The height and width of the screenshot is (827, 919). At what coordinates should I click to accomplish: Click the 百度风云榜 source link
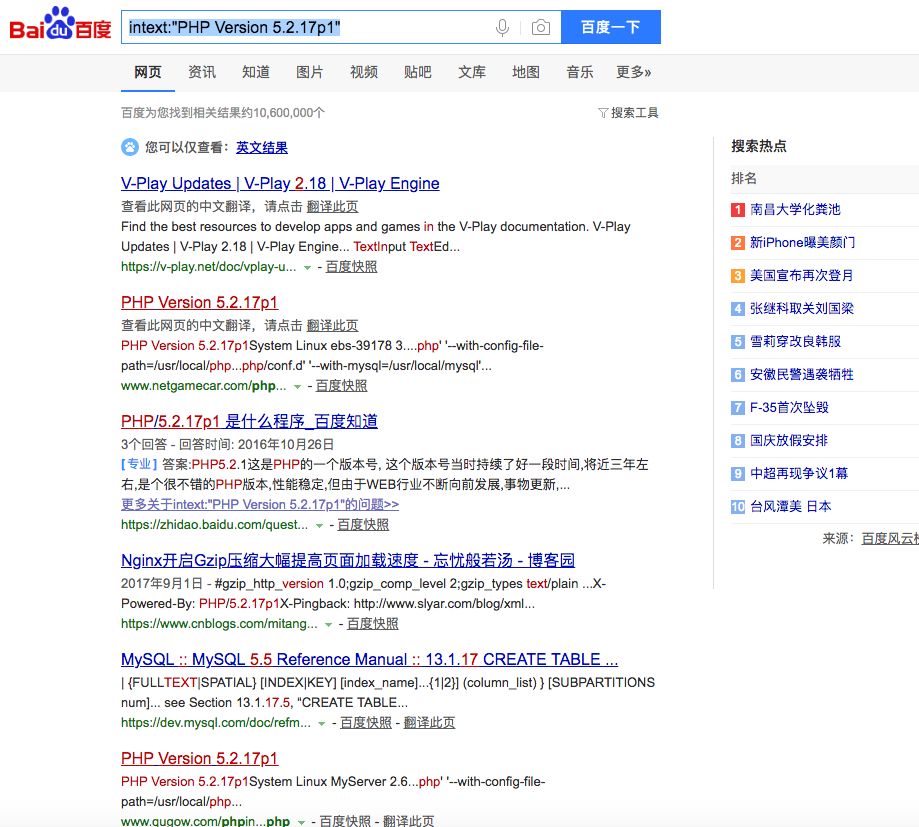coord(890,539)
